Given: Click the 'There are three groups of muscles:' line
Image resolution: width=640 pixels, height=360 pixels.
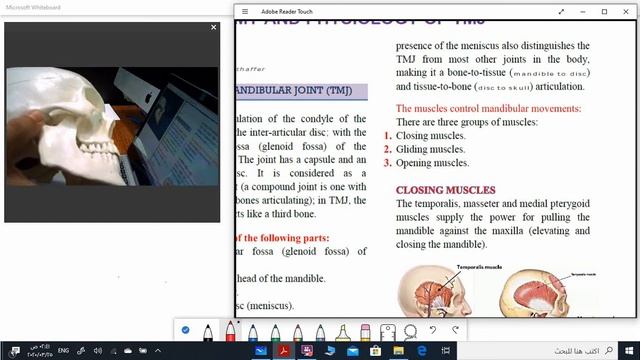Looking at the screenshot, I should [467, 122].
